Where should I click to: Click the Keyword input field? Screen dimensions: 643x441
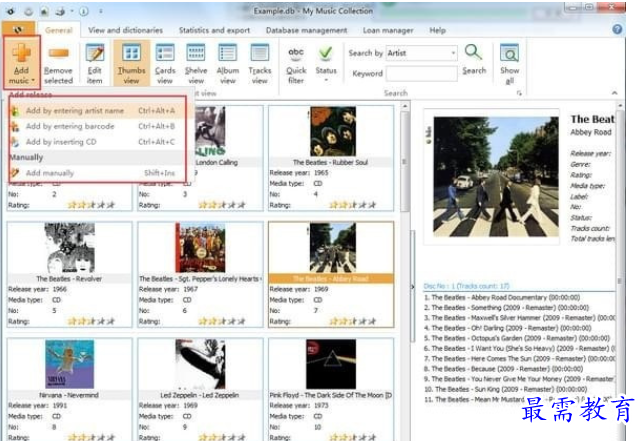tap(422, 73)
